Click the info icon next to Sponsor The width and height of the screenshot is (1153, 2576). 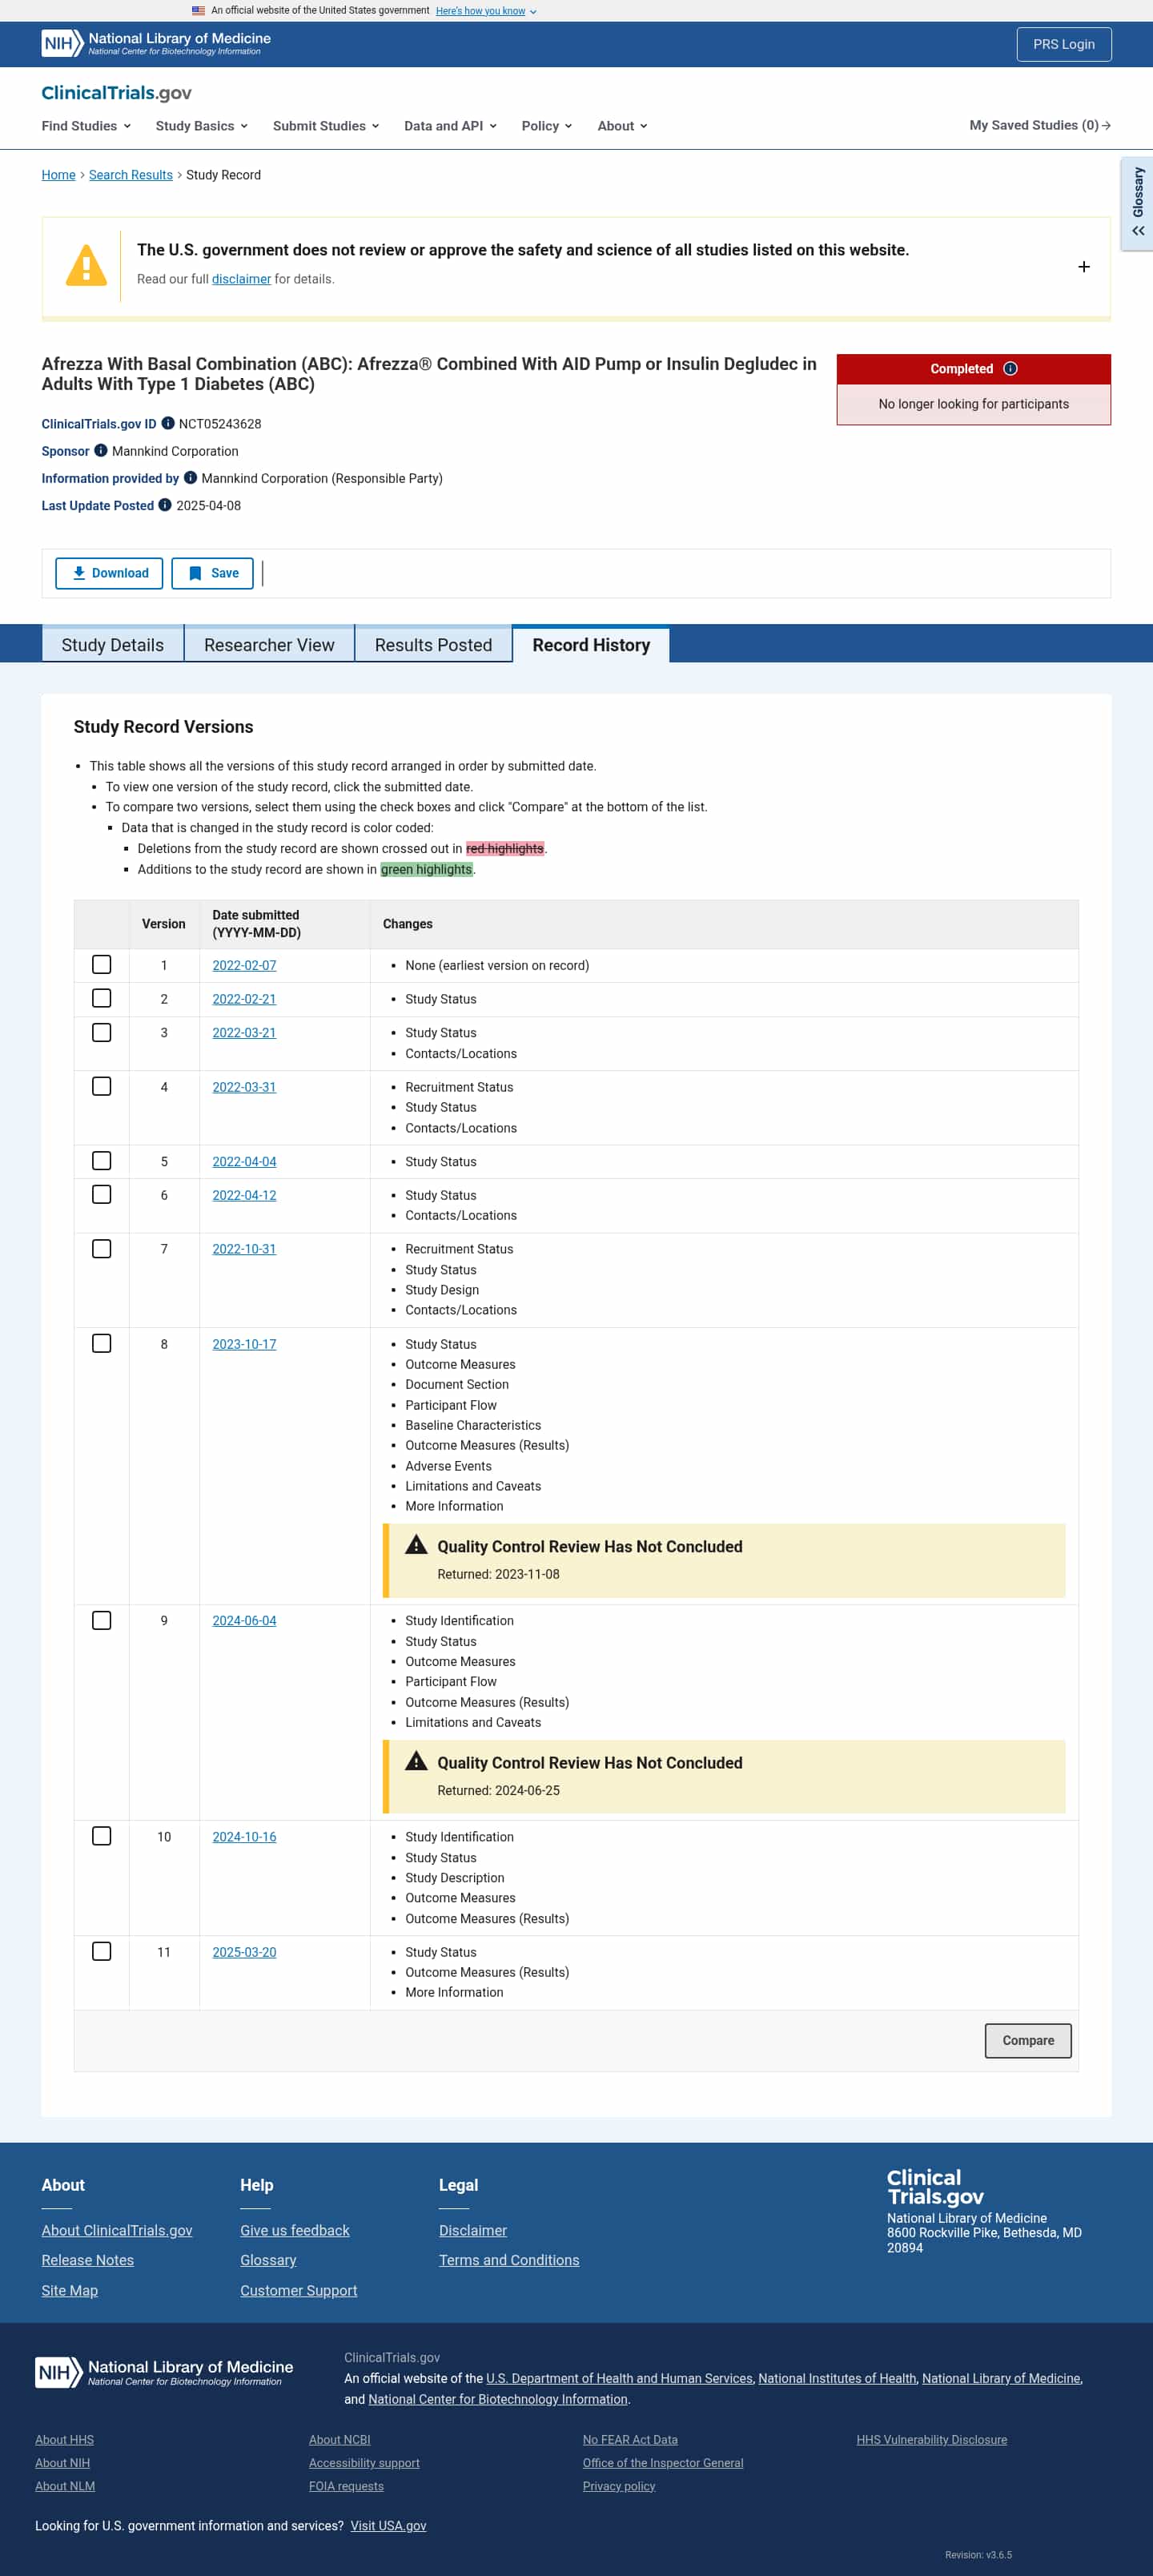[x=101, y=450]
